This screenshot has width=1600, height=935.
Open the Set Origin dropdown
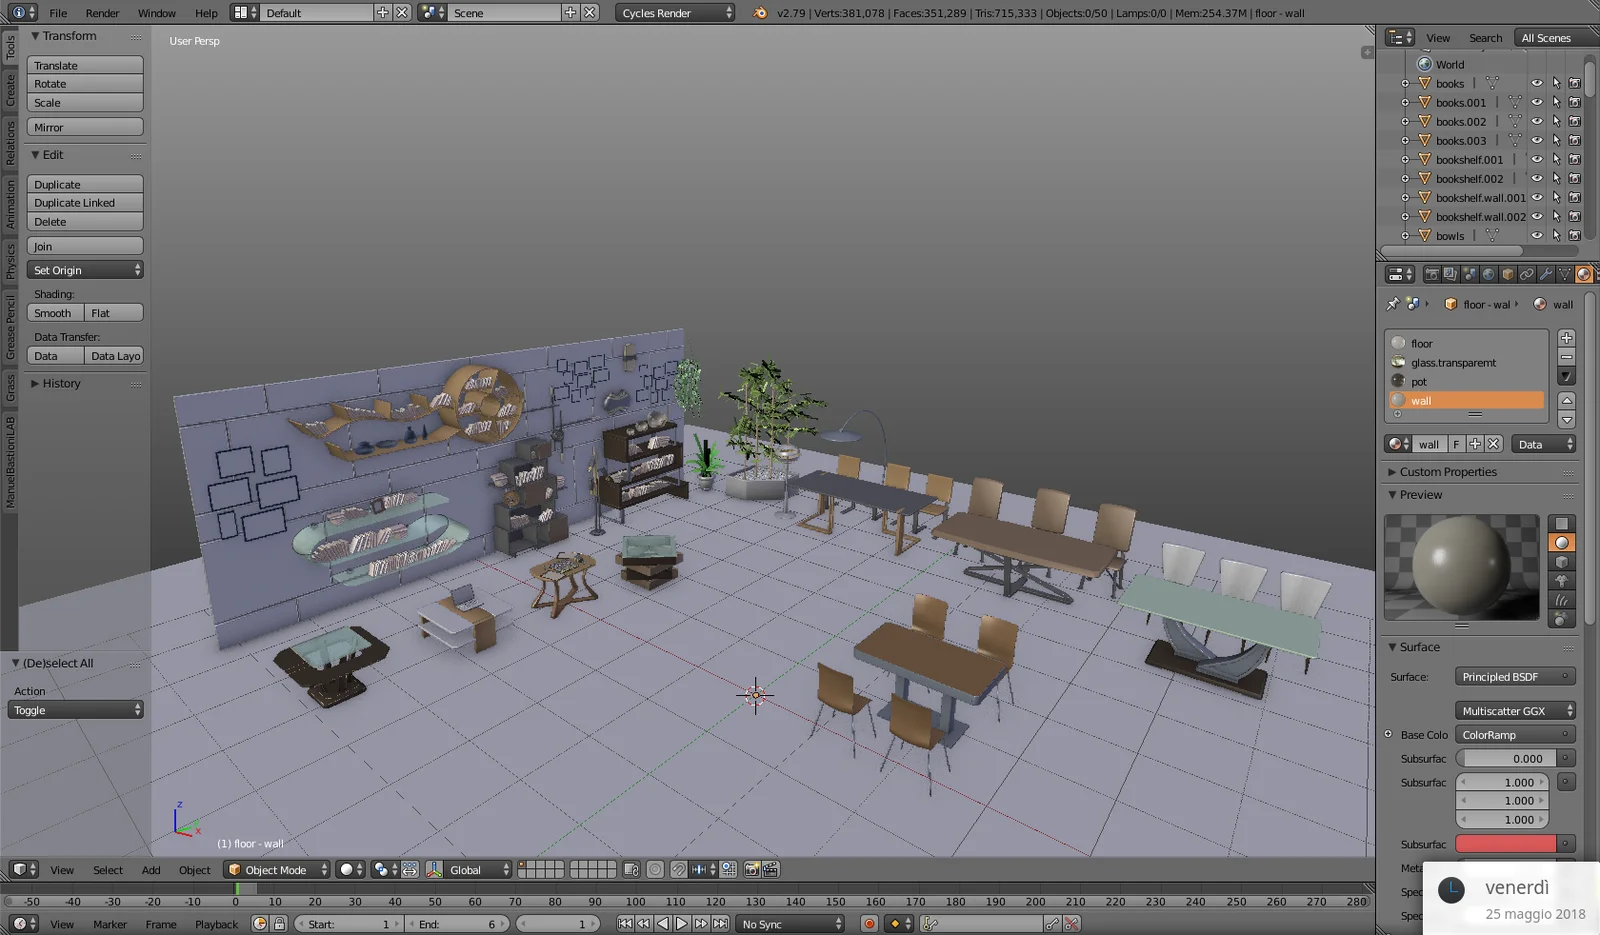(x=85, y=269)
